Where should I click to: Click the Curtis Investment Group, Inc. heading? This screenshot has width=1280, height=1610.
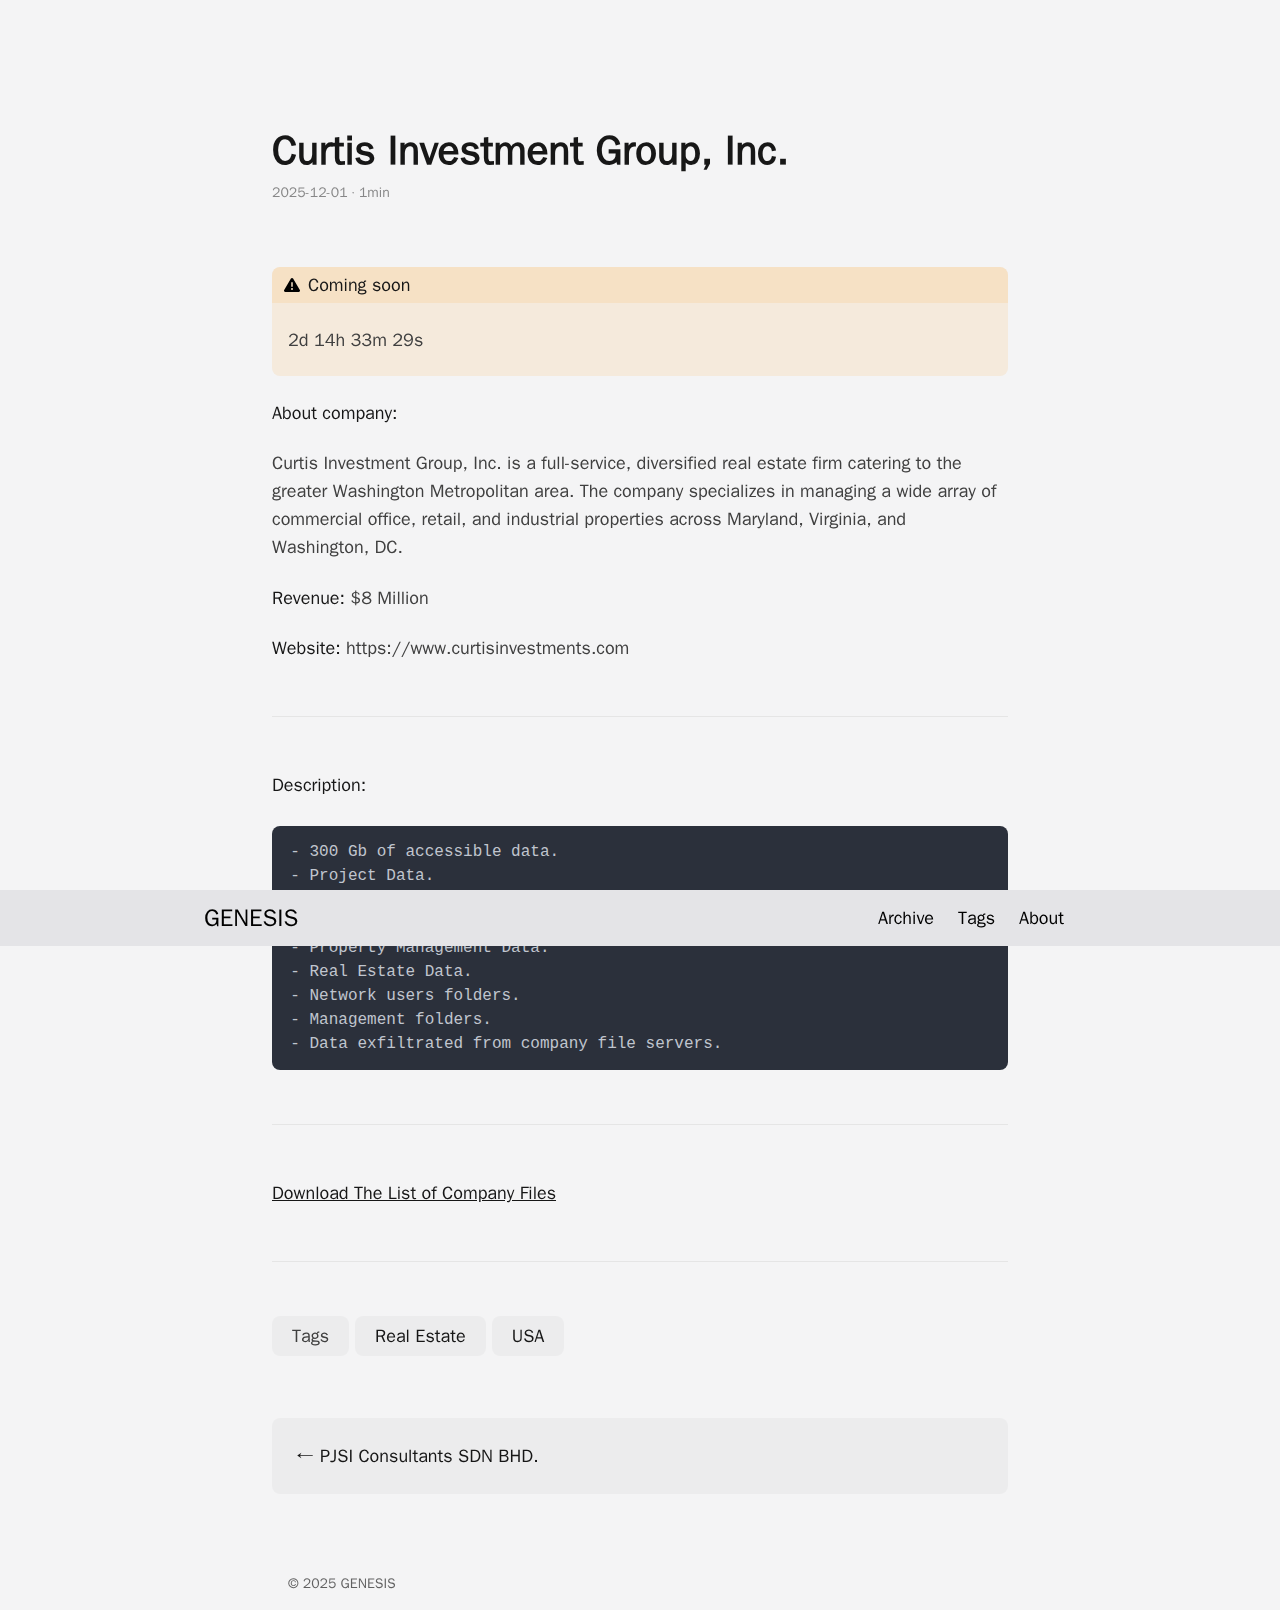[x=529, y=151]
